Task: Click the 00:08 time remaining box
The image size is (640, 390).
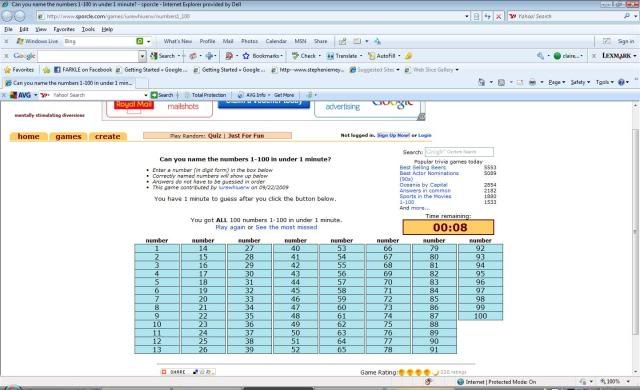Action: 448,227
